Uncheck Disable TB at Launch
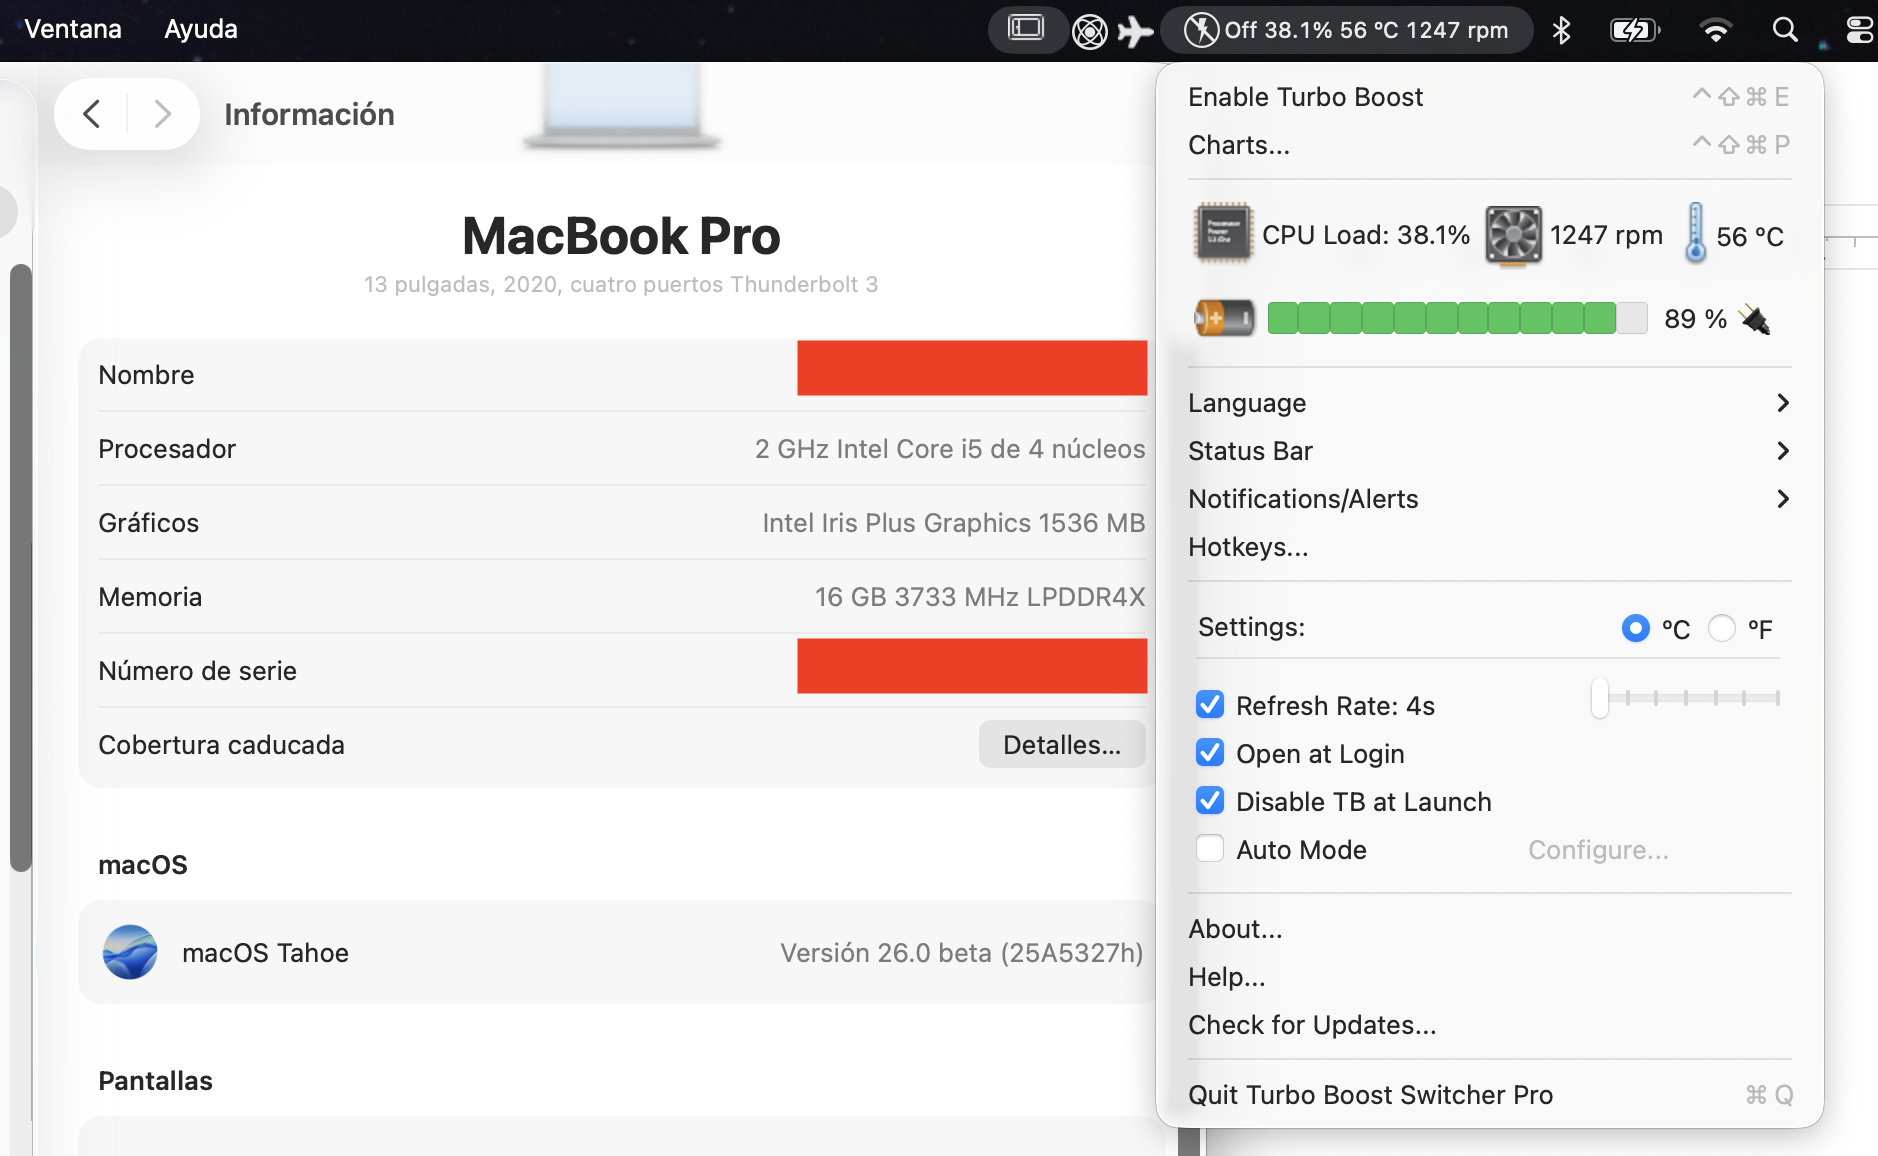This screenshot has width=1878, height=1156. [x=1210, y=801]
